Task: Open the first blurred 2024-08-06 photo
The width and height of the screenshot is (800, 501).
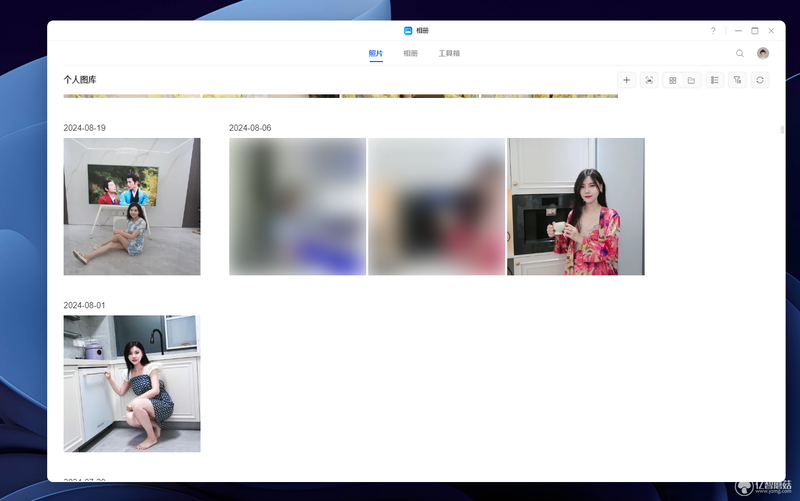Action: [x=297, y=207]
